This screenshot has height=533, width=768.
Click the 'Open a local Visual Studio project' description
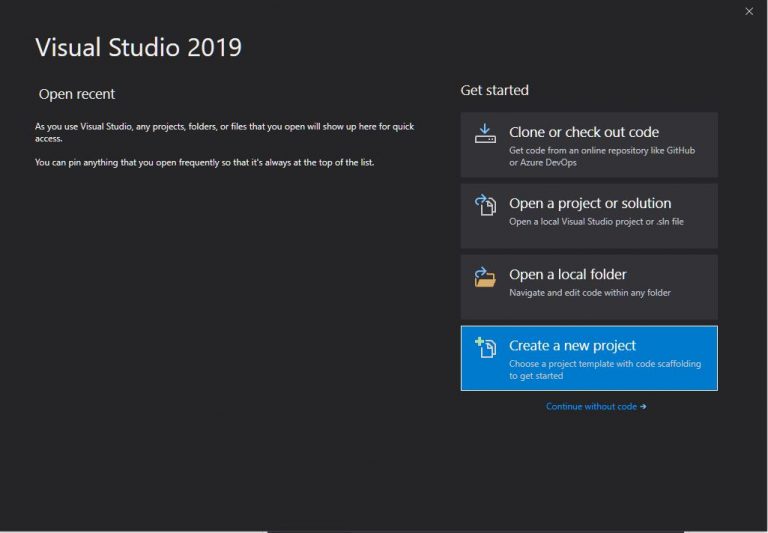coord(596,221)
